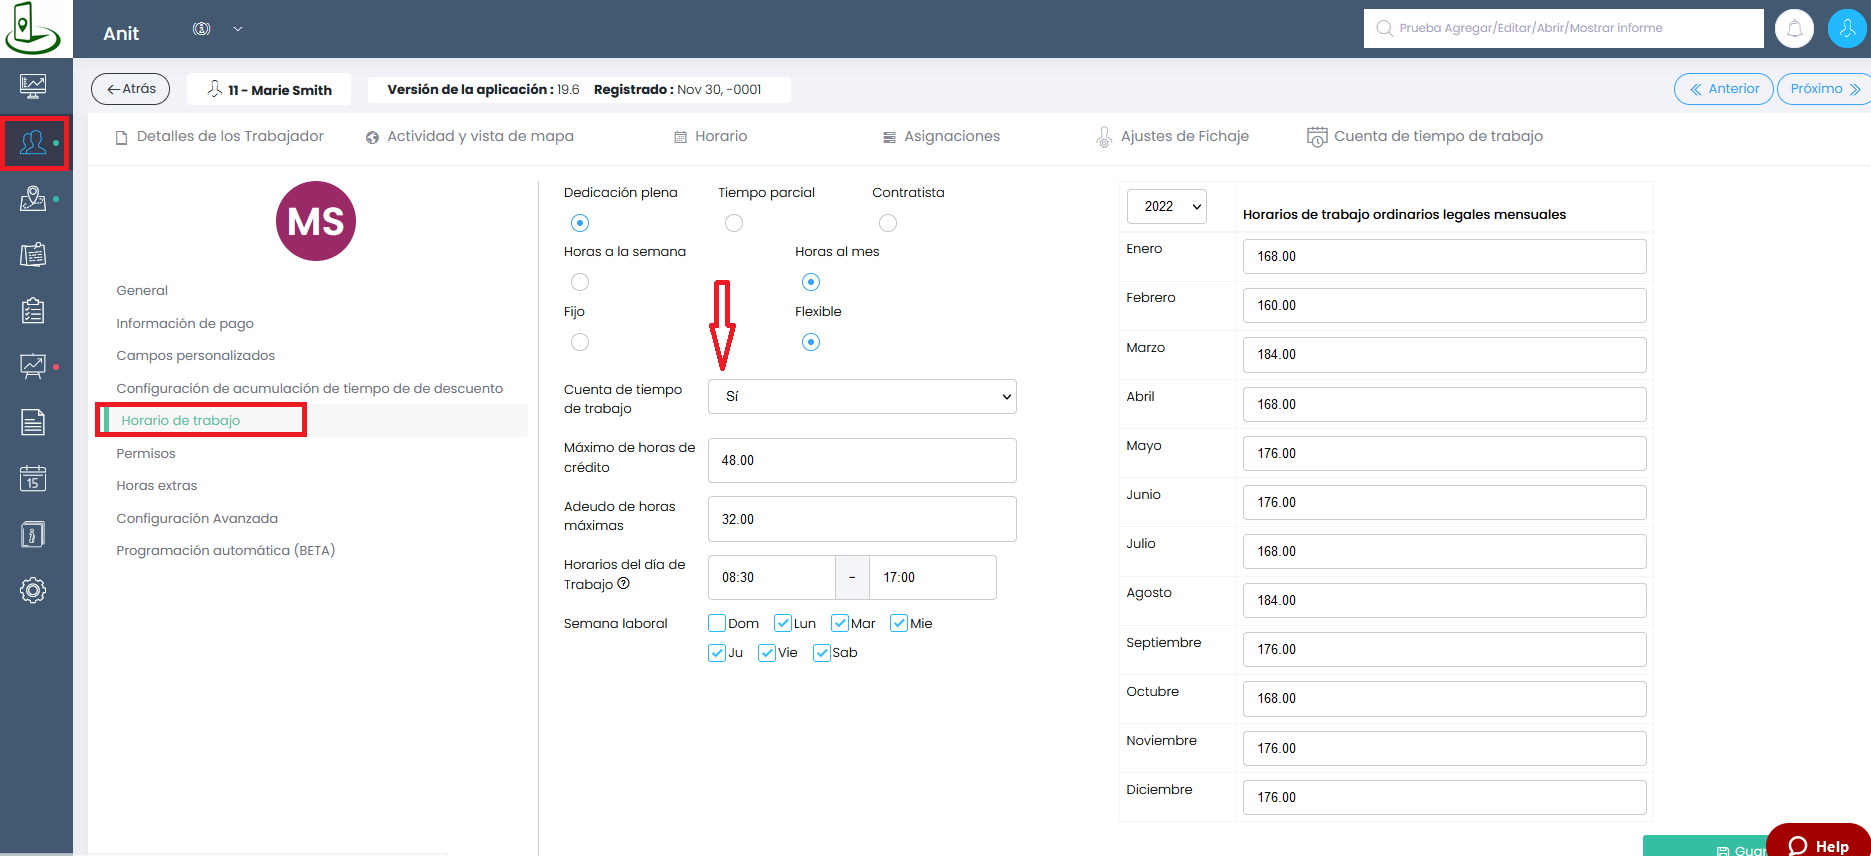Check the Dom weekday checkbox

[717, 623]
